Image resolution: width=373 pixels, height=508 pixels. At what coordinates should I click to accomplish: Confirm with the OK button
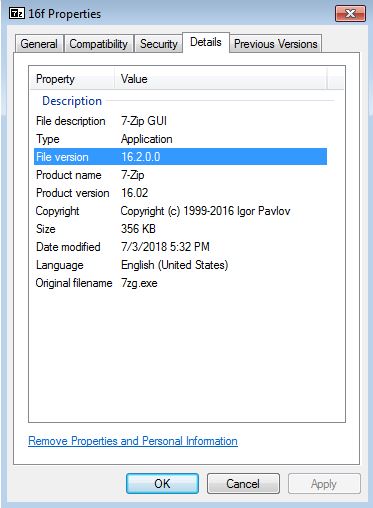pyautogui.click(x=162, y=483)
